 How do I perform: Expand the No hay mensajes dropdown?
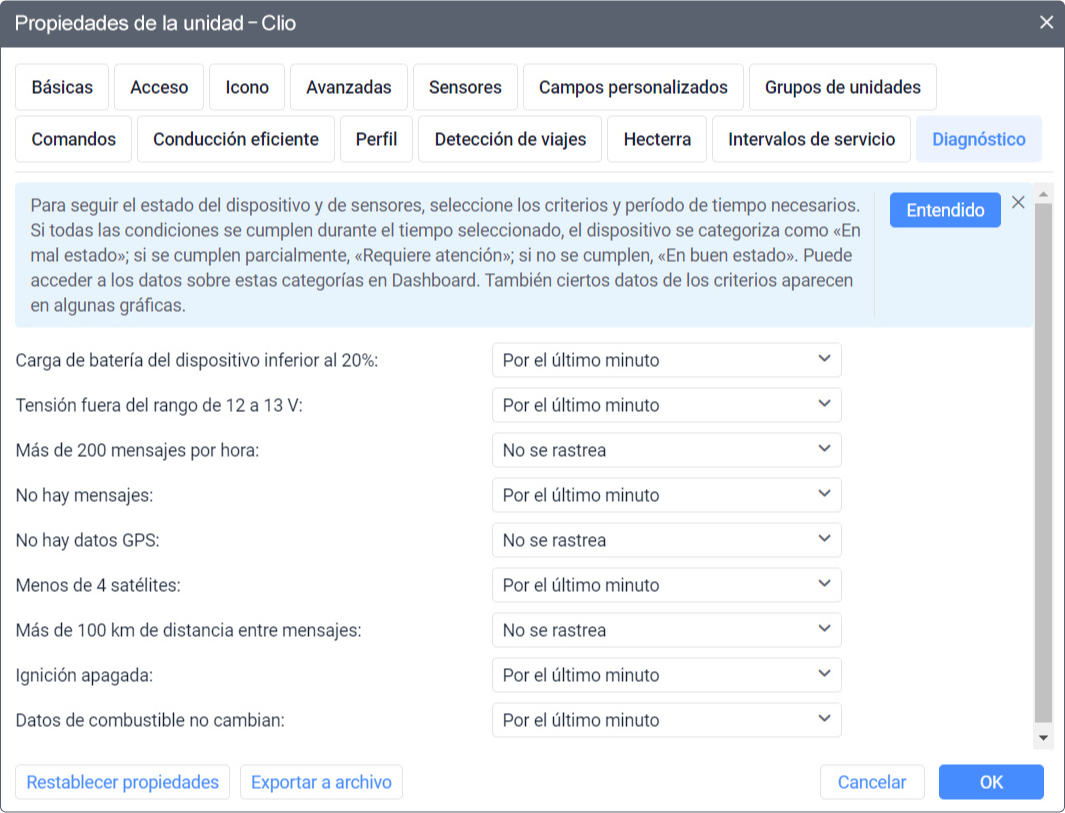(x=666, y=495)
